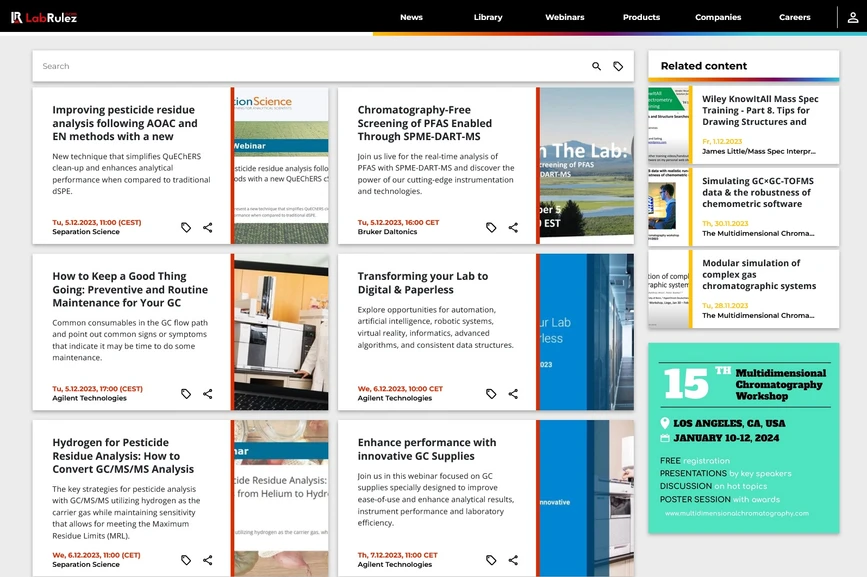Click 'Separation Science' under the AOAC webinar
This screenshot has height=577, width=867.
point(86,232)
